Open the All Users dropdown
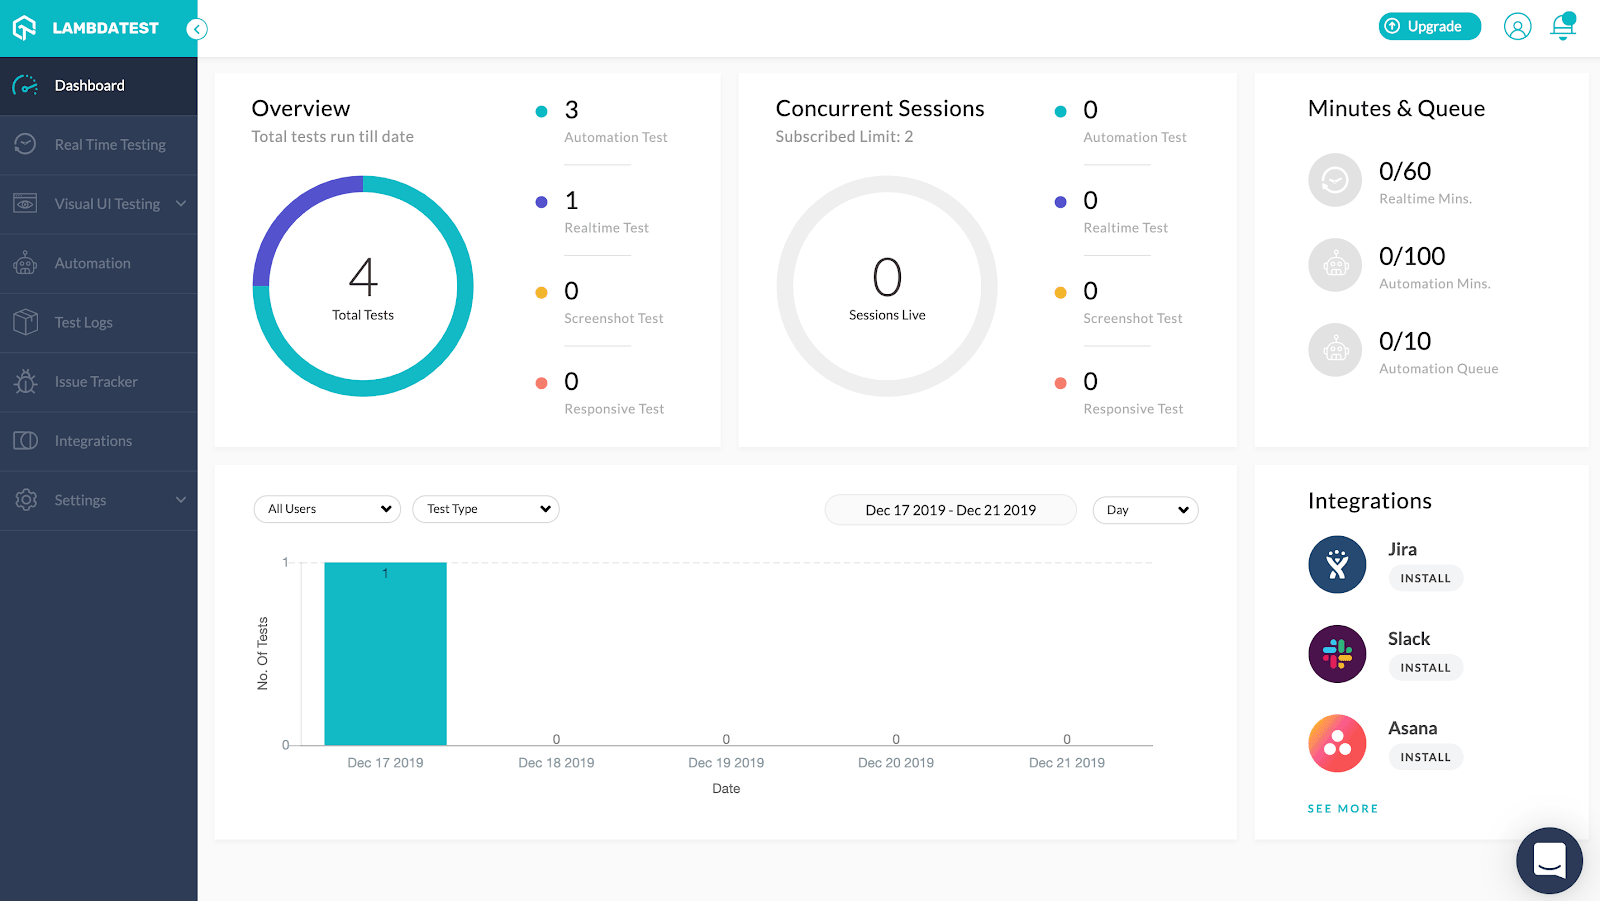 point(326,508)
